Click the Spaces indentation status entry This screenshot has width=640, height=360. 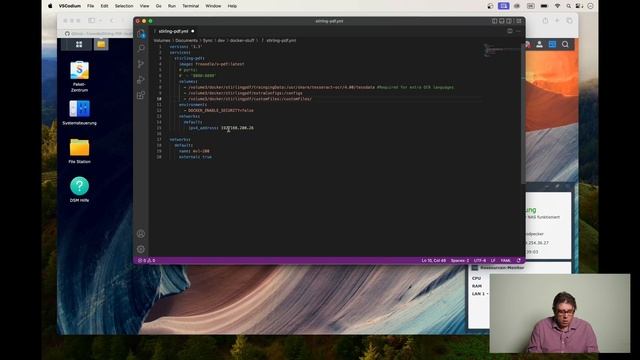(460, 260)
